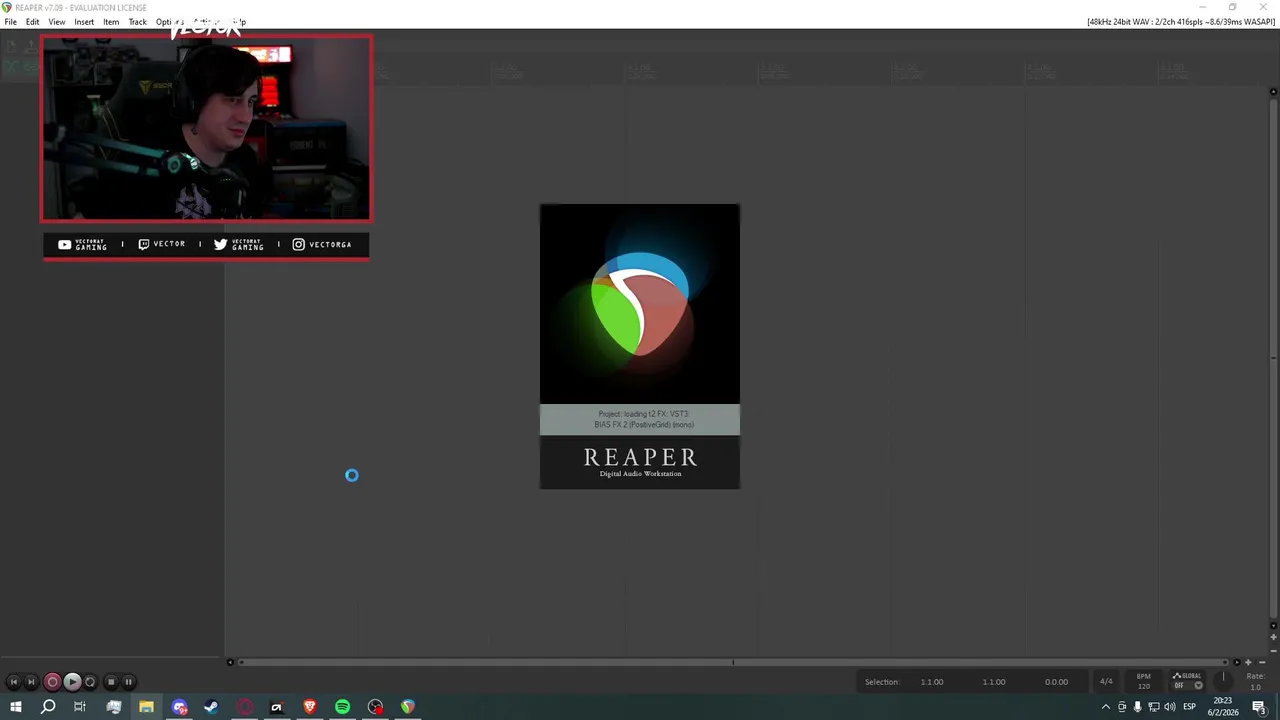1280x720 pixels.
Task: Click the microphone tray icon
Action: [x=1137, y=707]
